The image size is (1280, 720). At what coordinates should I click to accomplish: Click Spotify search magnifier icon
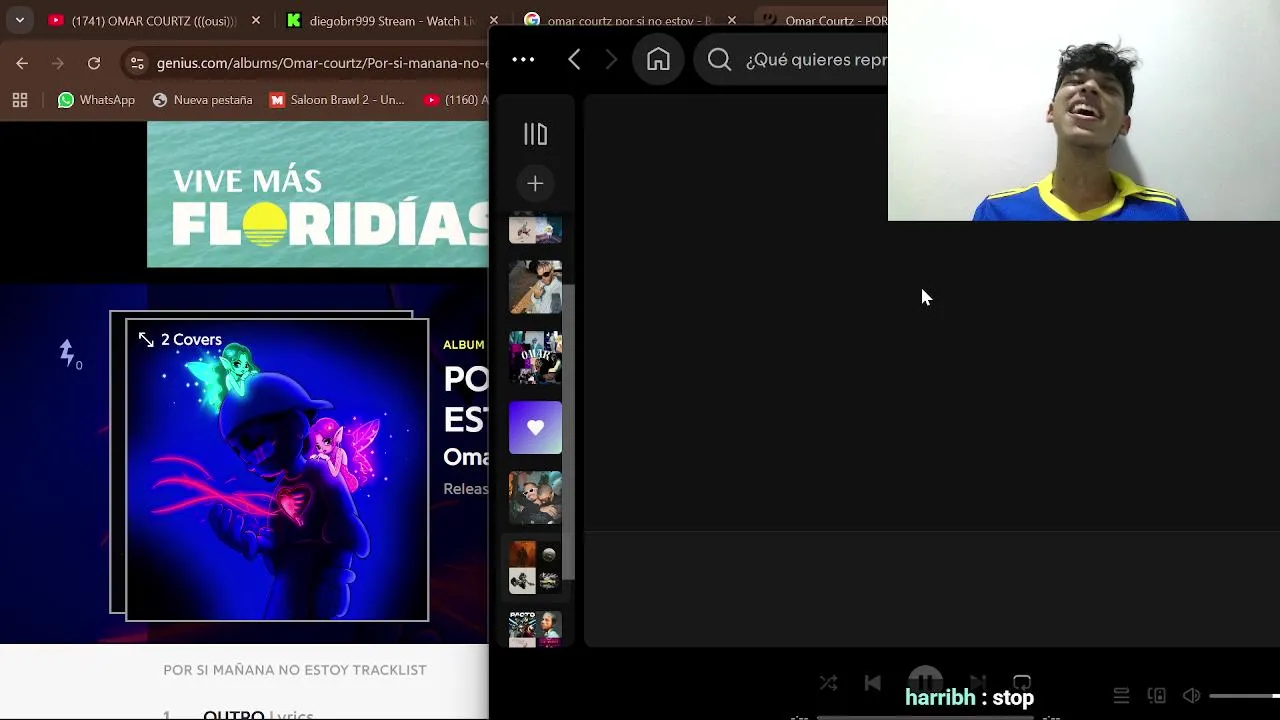coord(719,60)
